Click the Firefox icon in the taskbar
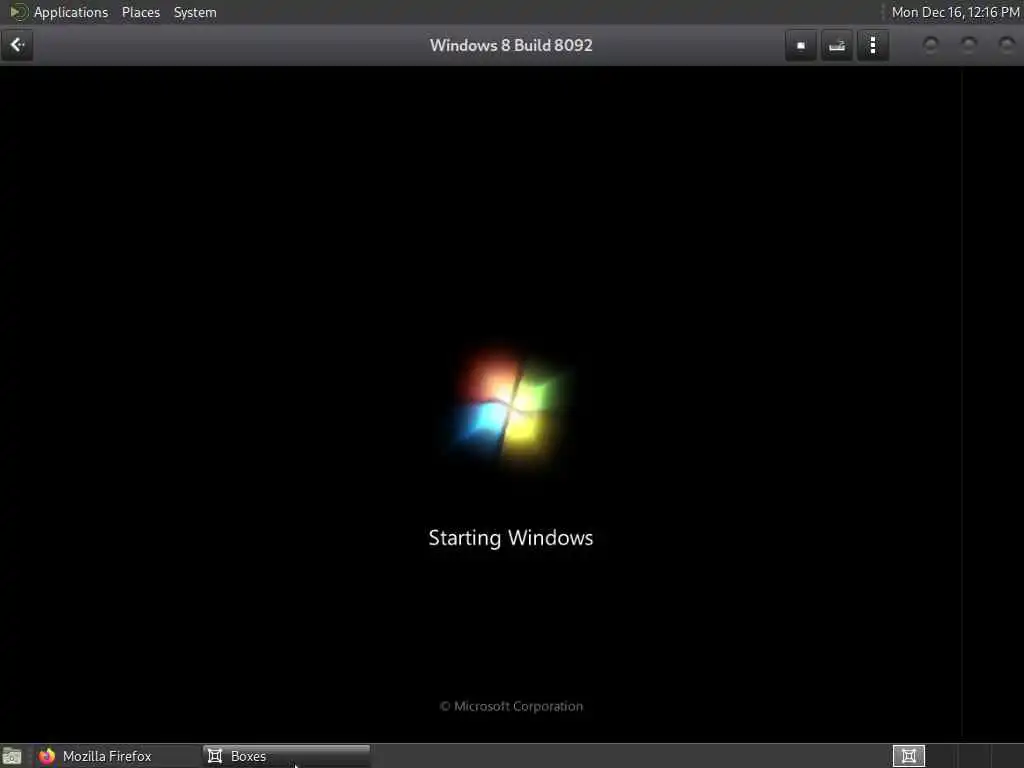The image size is (1024, 768). pyautogui.click(x=46, y=756)
